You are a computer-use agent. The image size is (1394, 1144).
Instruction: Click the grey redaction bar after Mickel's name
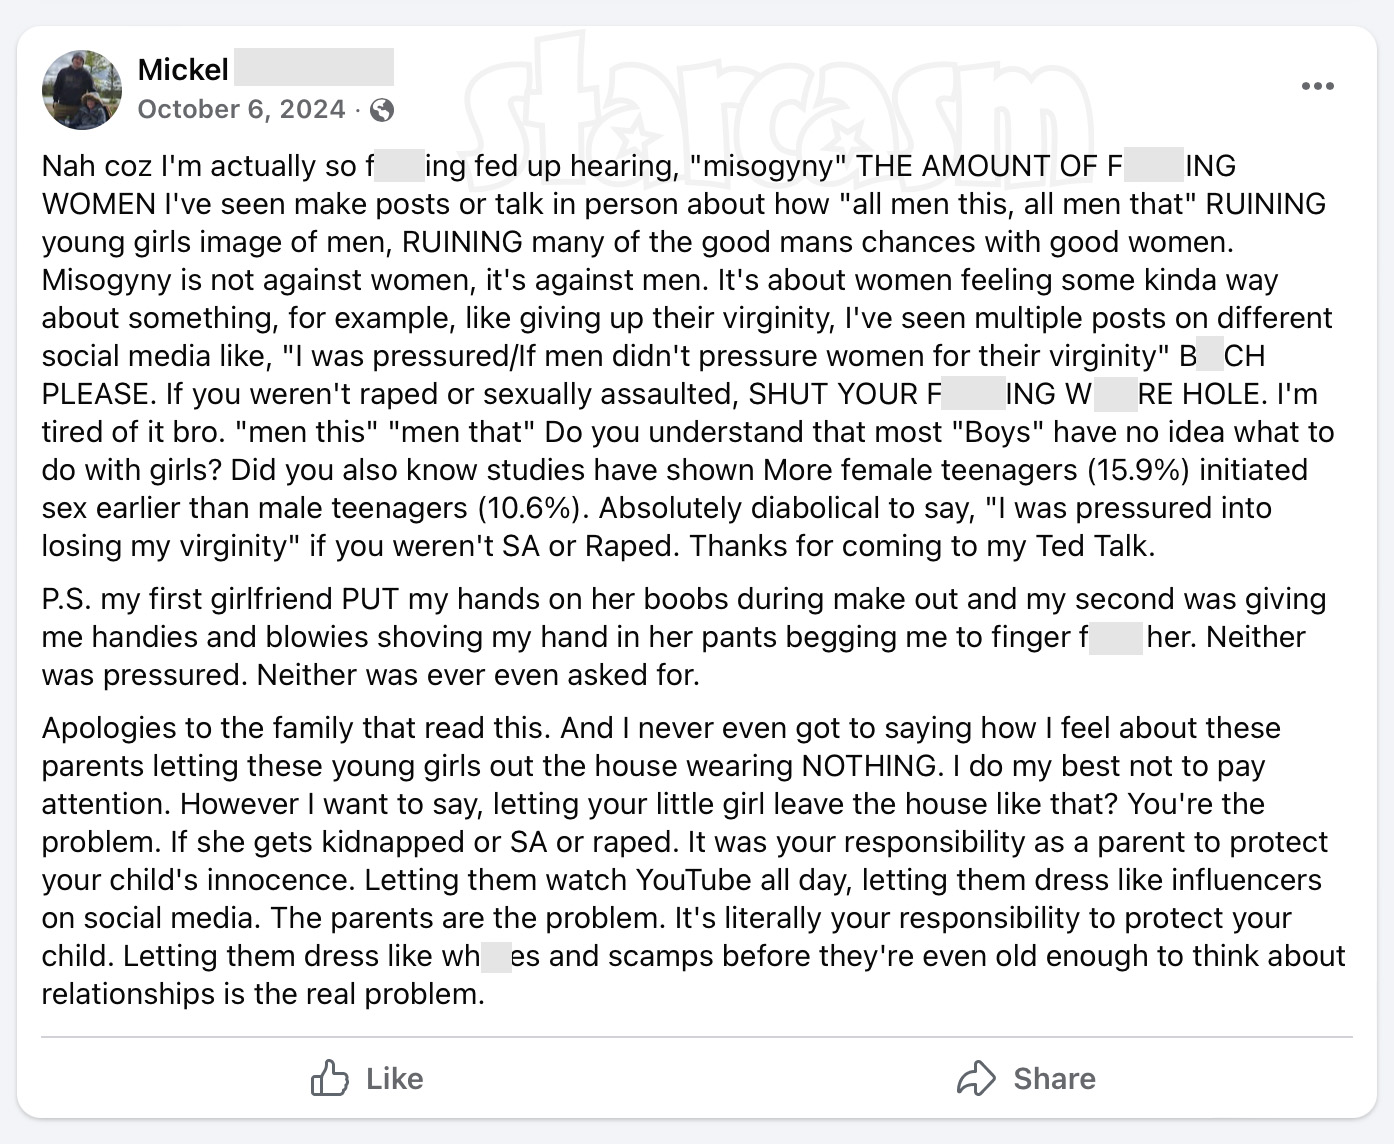click(313, 69)
